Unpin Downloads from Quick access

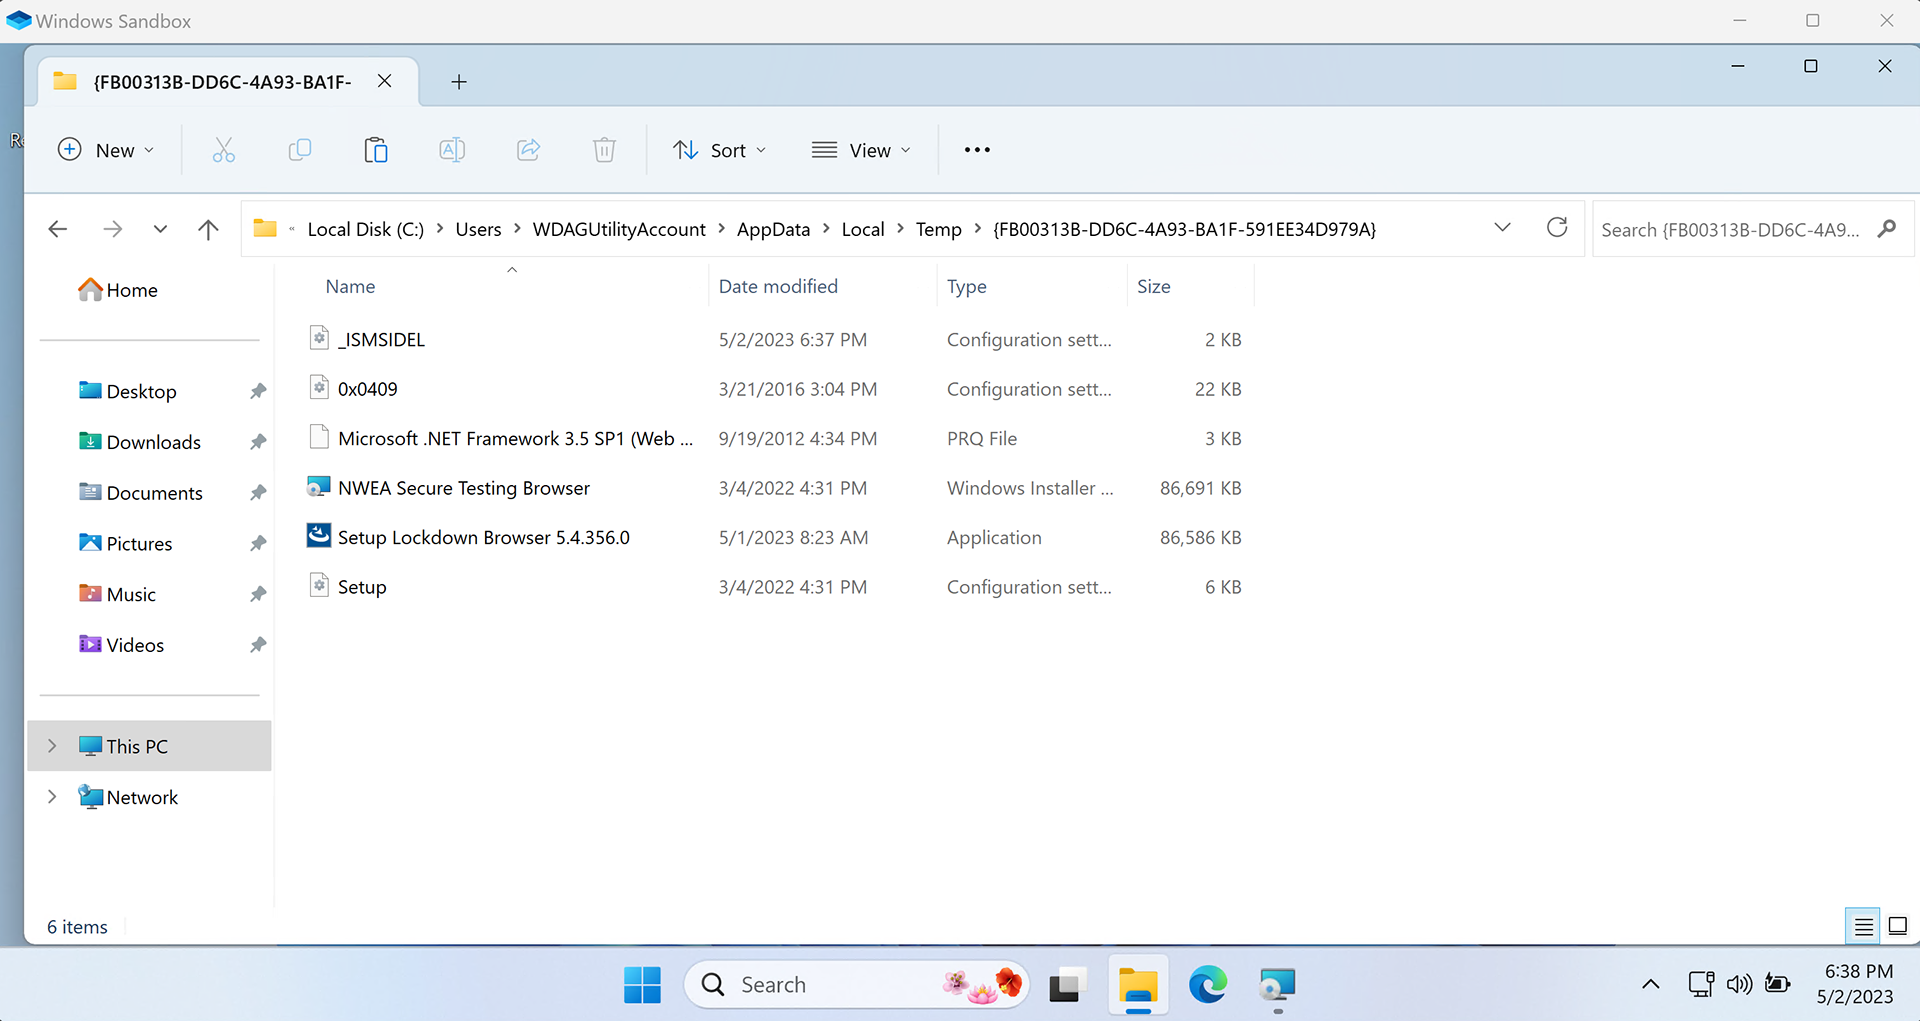click(x=258, y=442)
